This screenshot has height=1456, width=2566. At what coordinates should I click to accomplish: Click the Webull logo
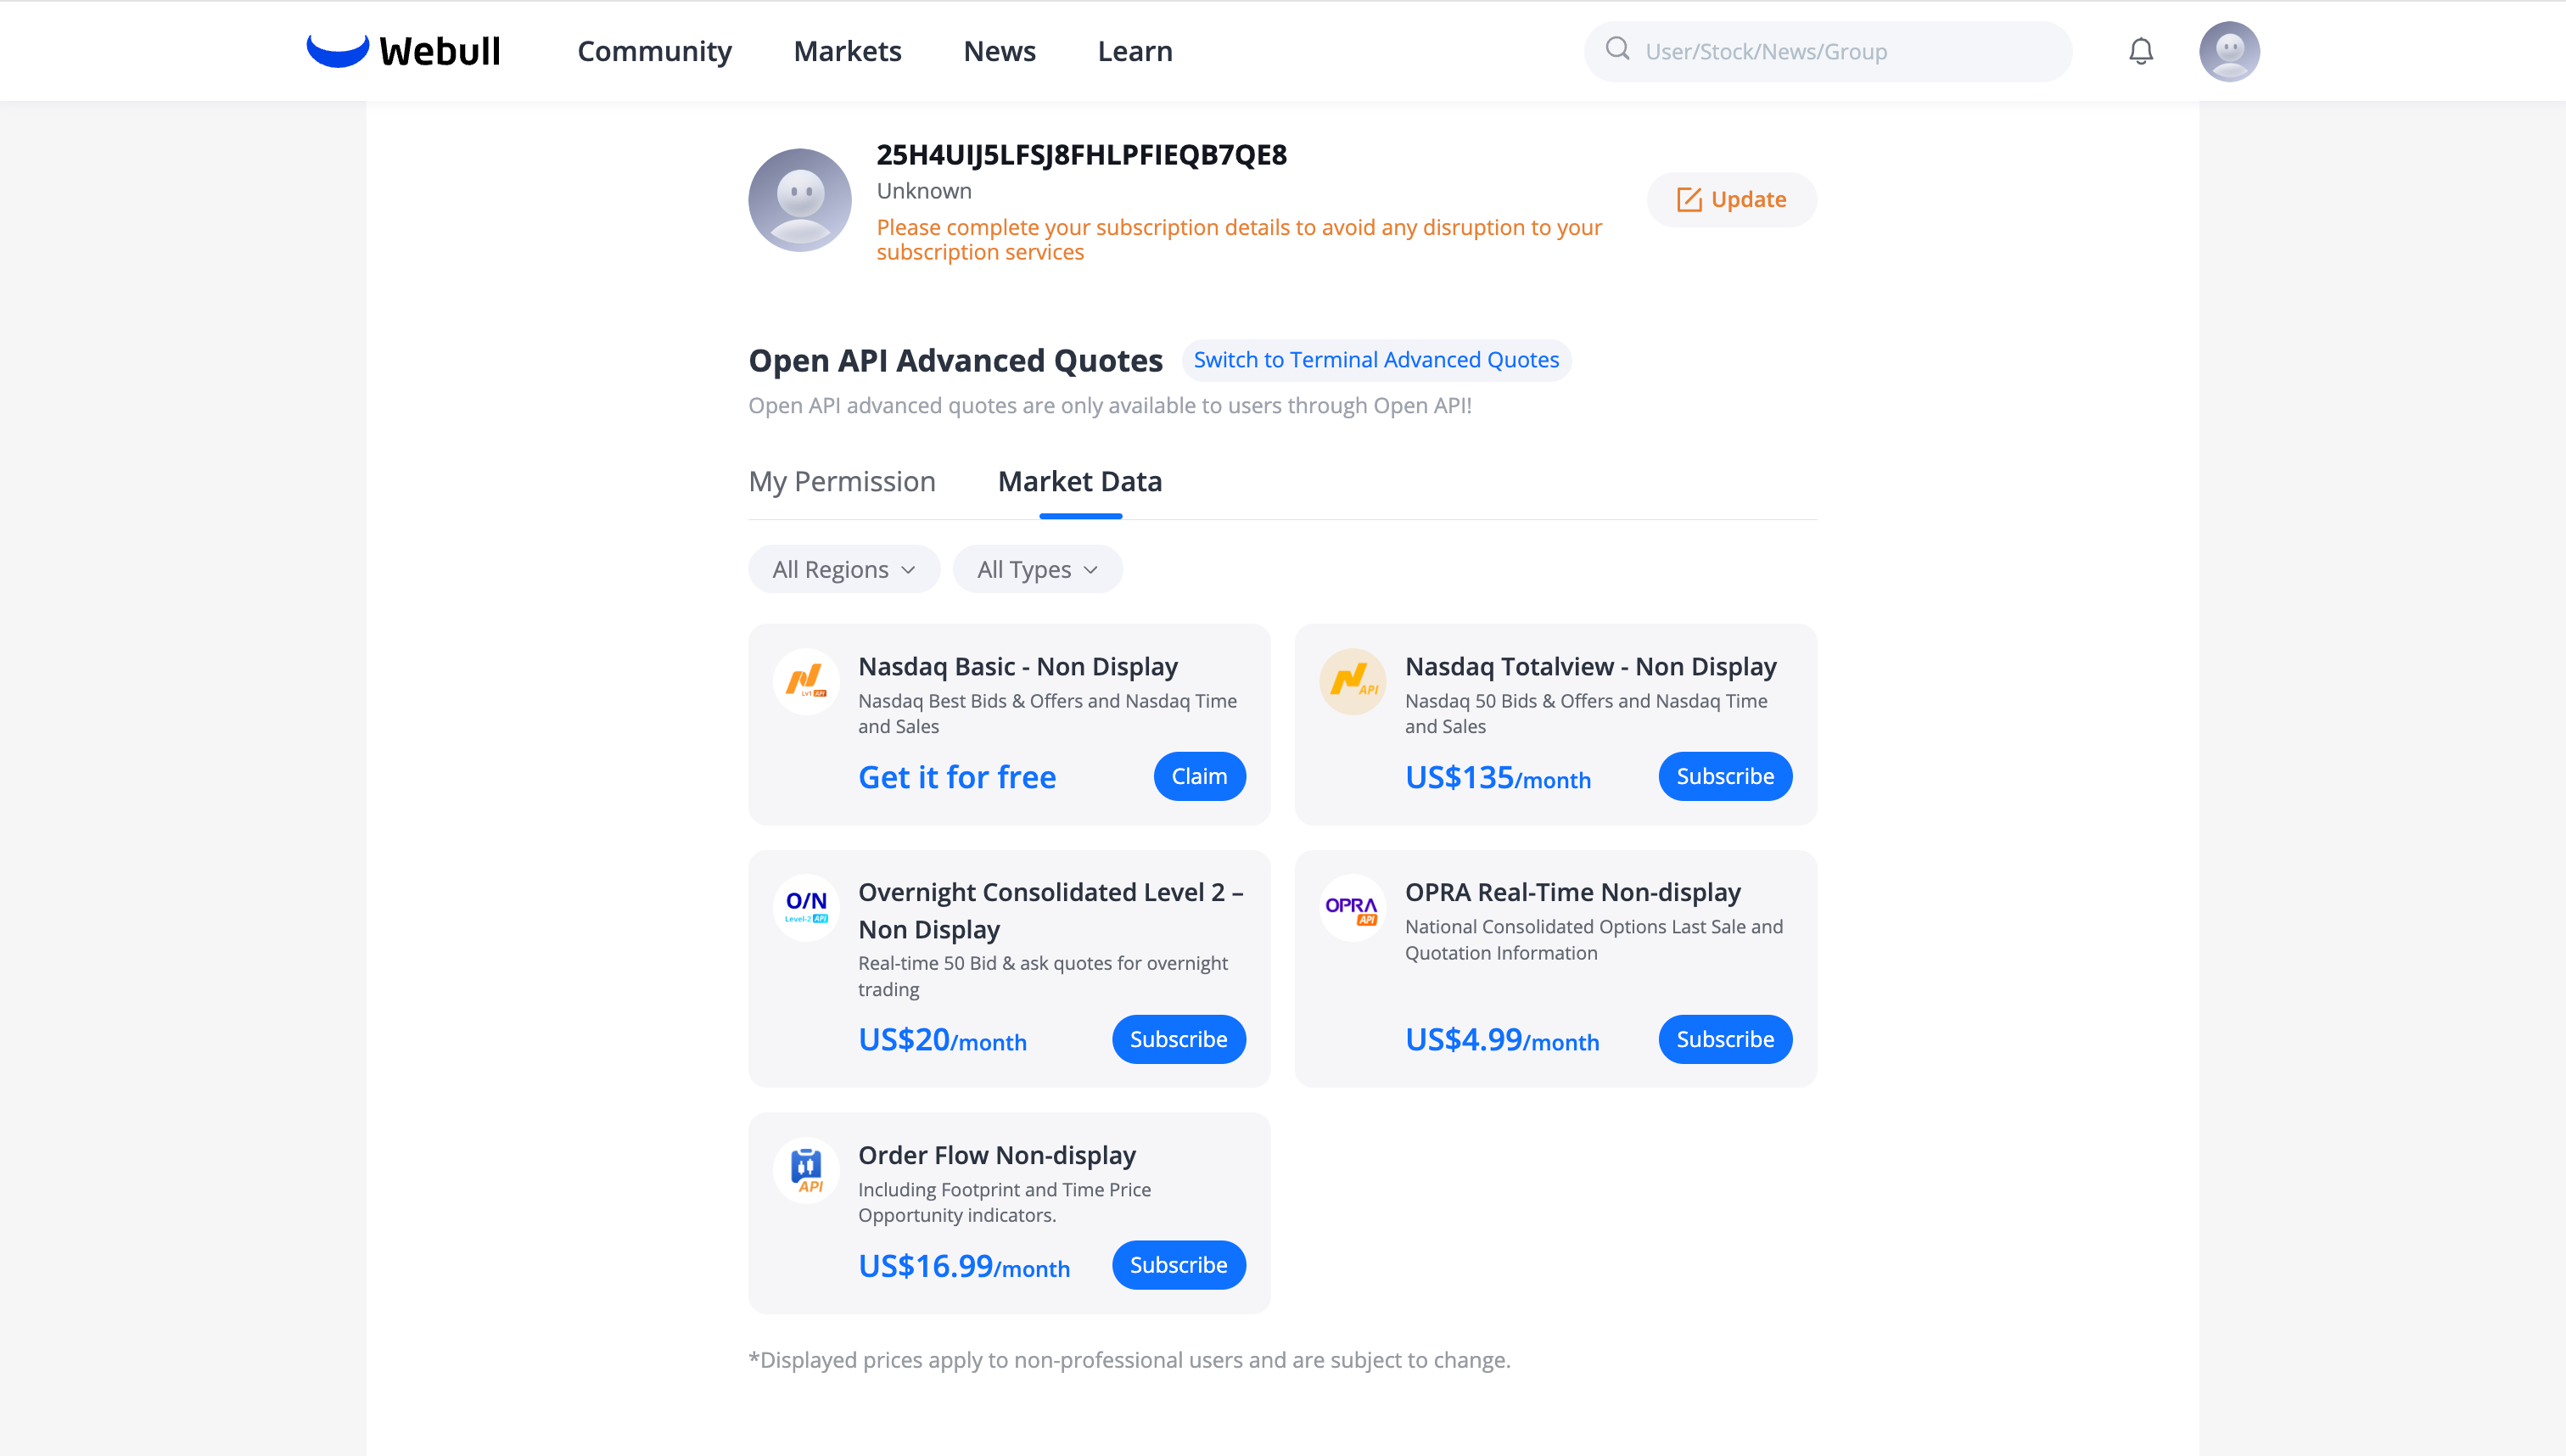pyautogui.click(x=403, y=51)
